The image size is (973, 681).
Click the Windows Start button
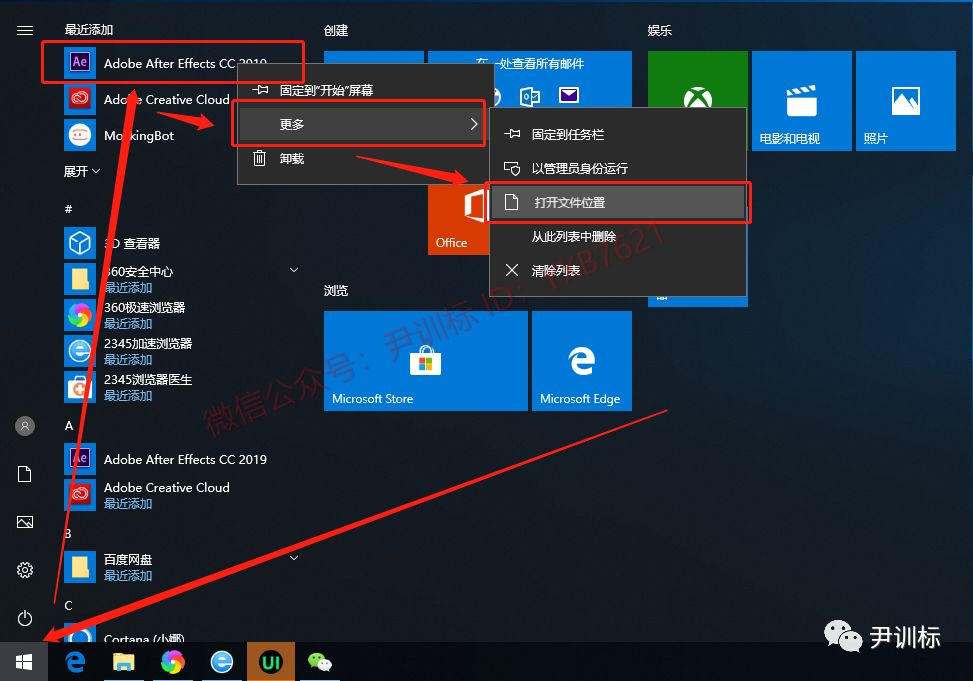click(x=24, y=662)
